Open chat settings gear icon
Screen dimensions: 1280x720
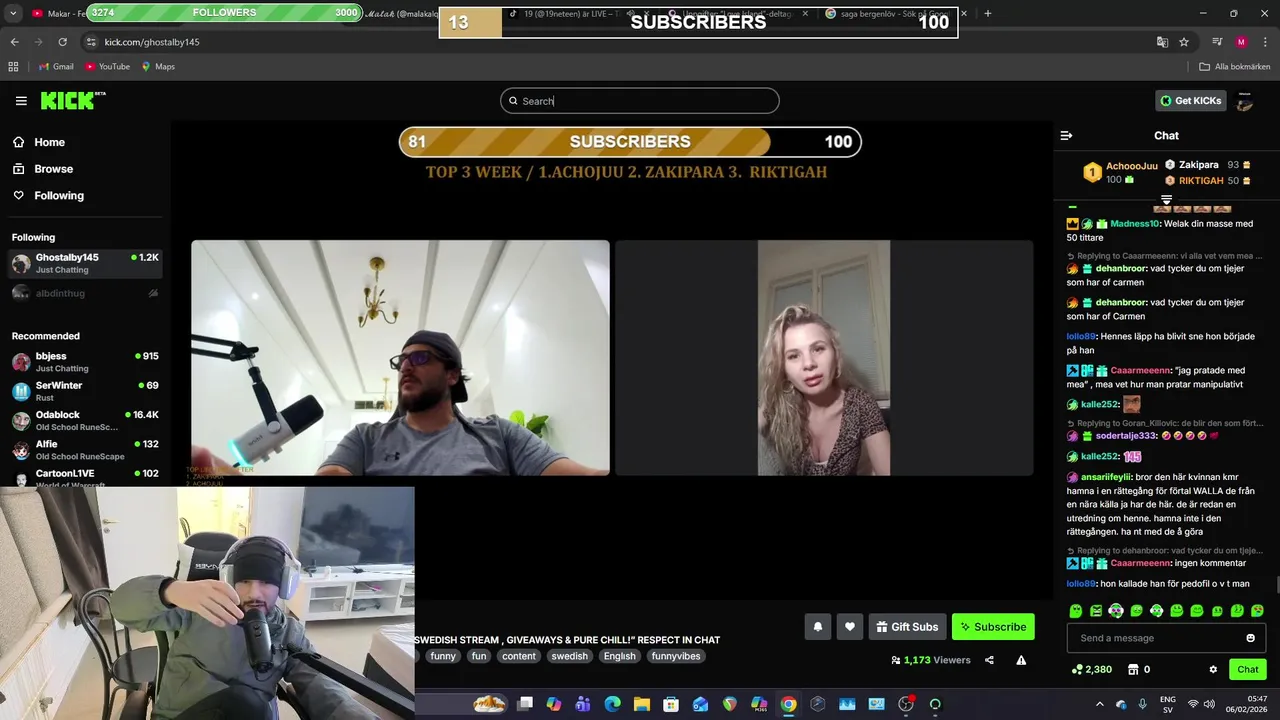click(1213, 669)
